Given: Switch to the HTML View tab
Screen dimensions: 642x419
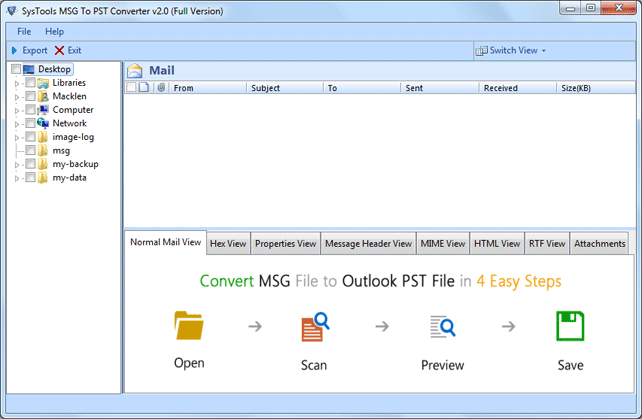Looking at the screenshot, I should [497, 244].
